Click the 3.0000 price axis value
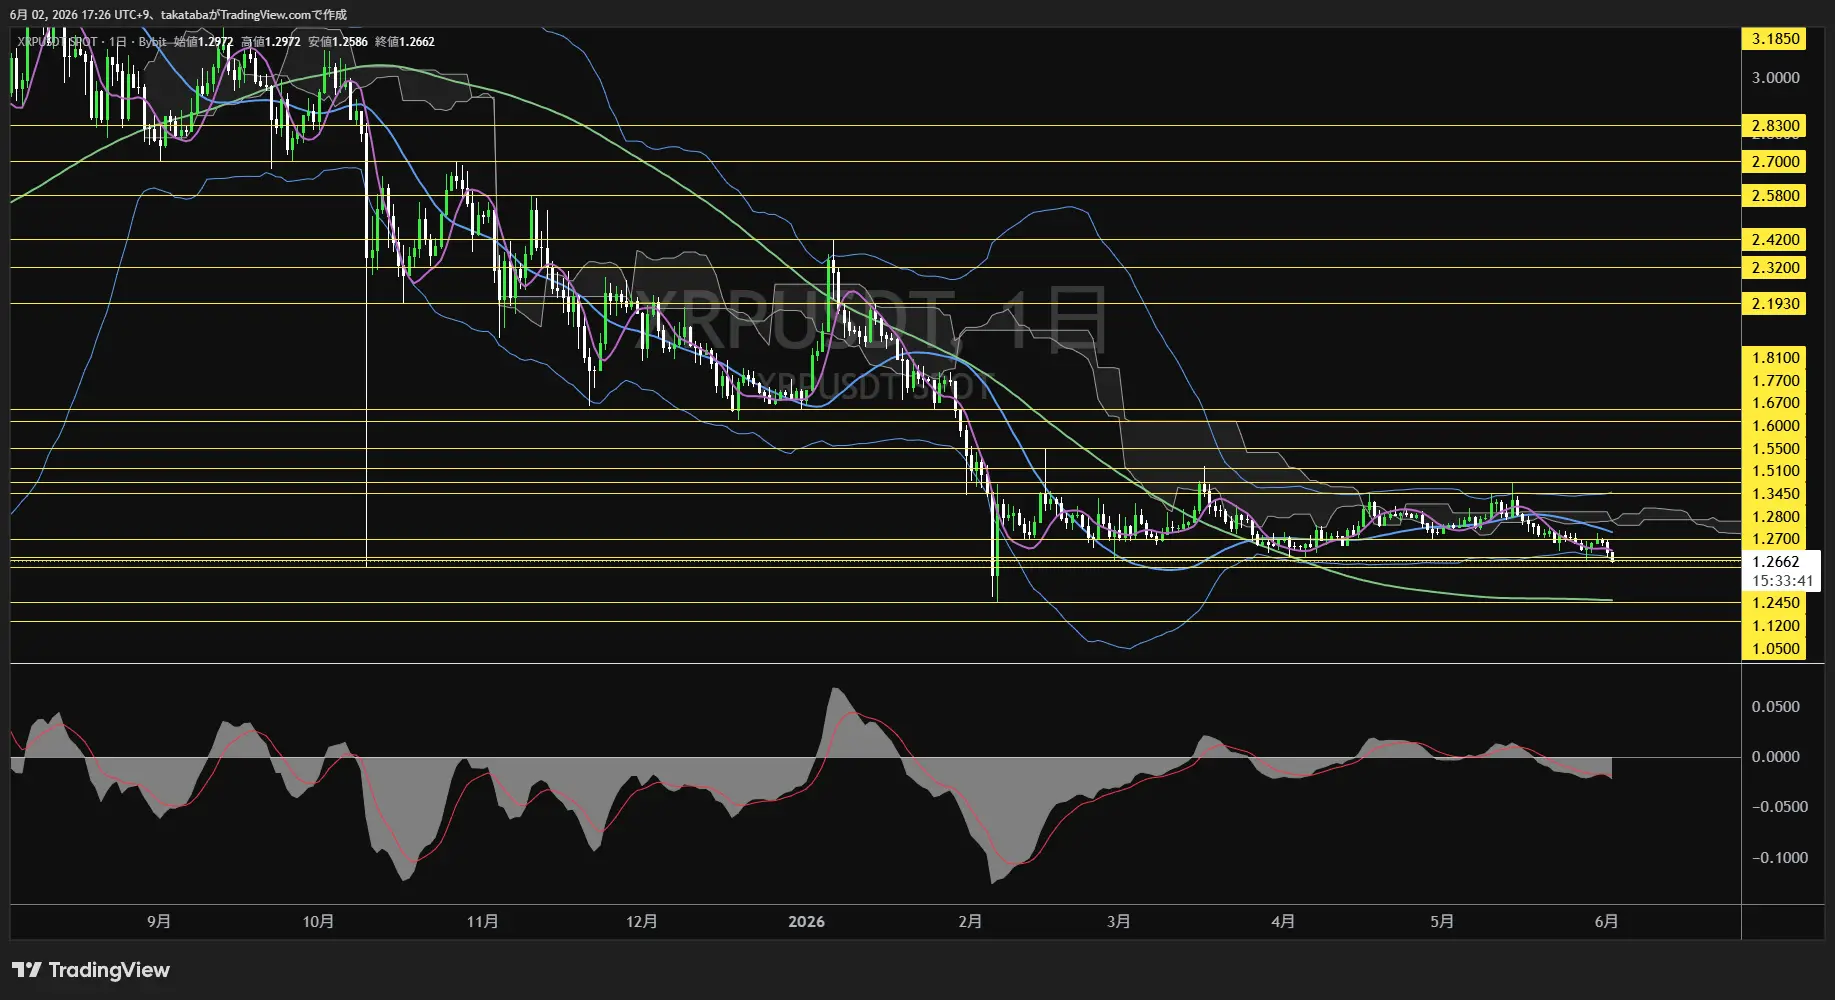Image resolution: width=1835 pixels, height=1000 pixels. pos(1775,78)
